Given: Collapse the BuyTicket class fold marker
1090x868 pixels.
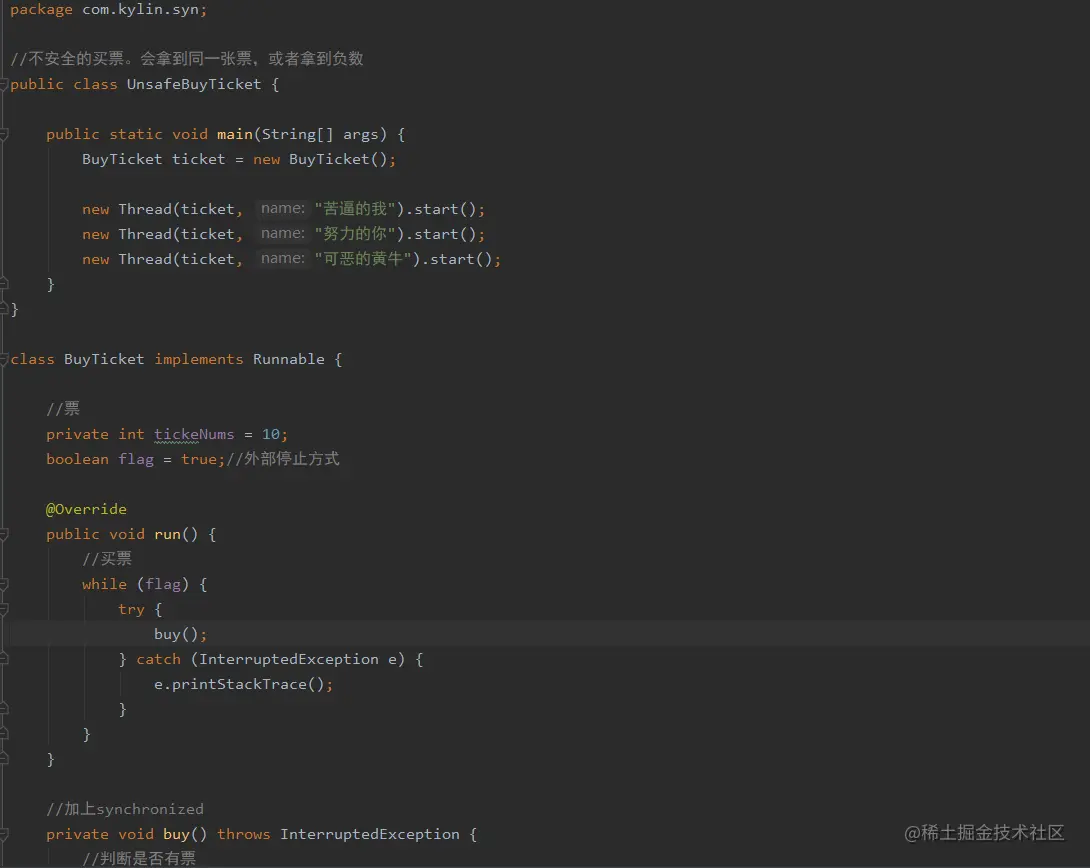Looking at the screenshot, I should 3,360.
